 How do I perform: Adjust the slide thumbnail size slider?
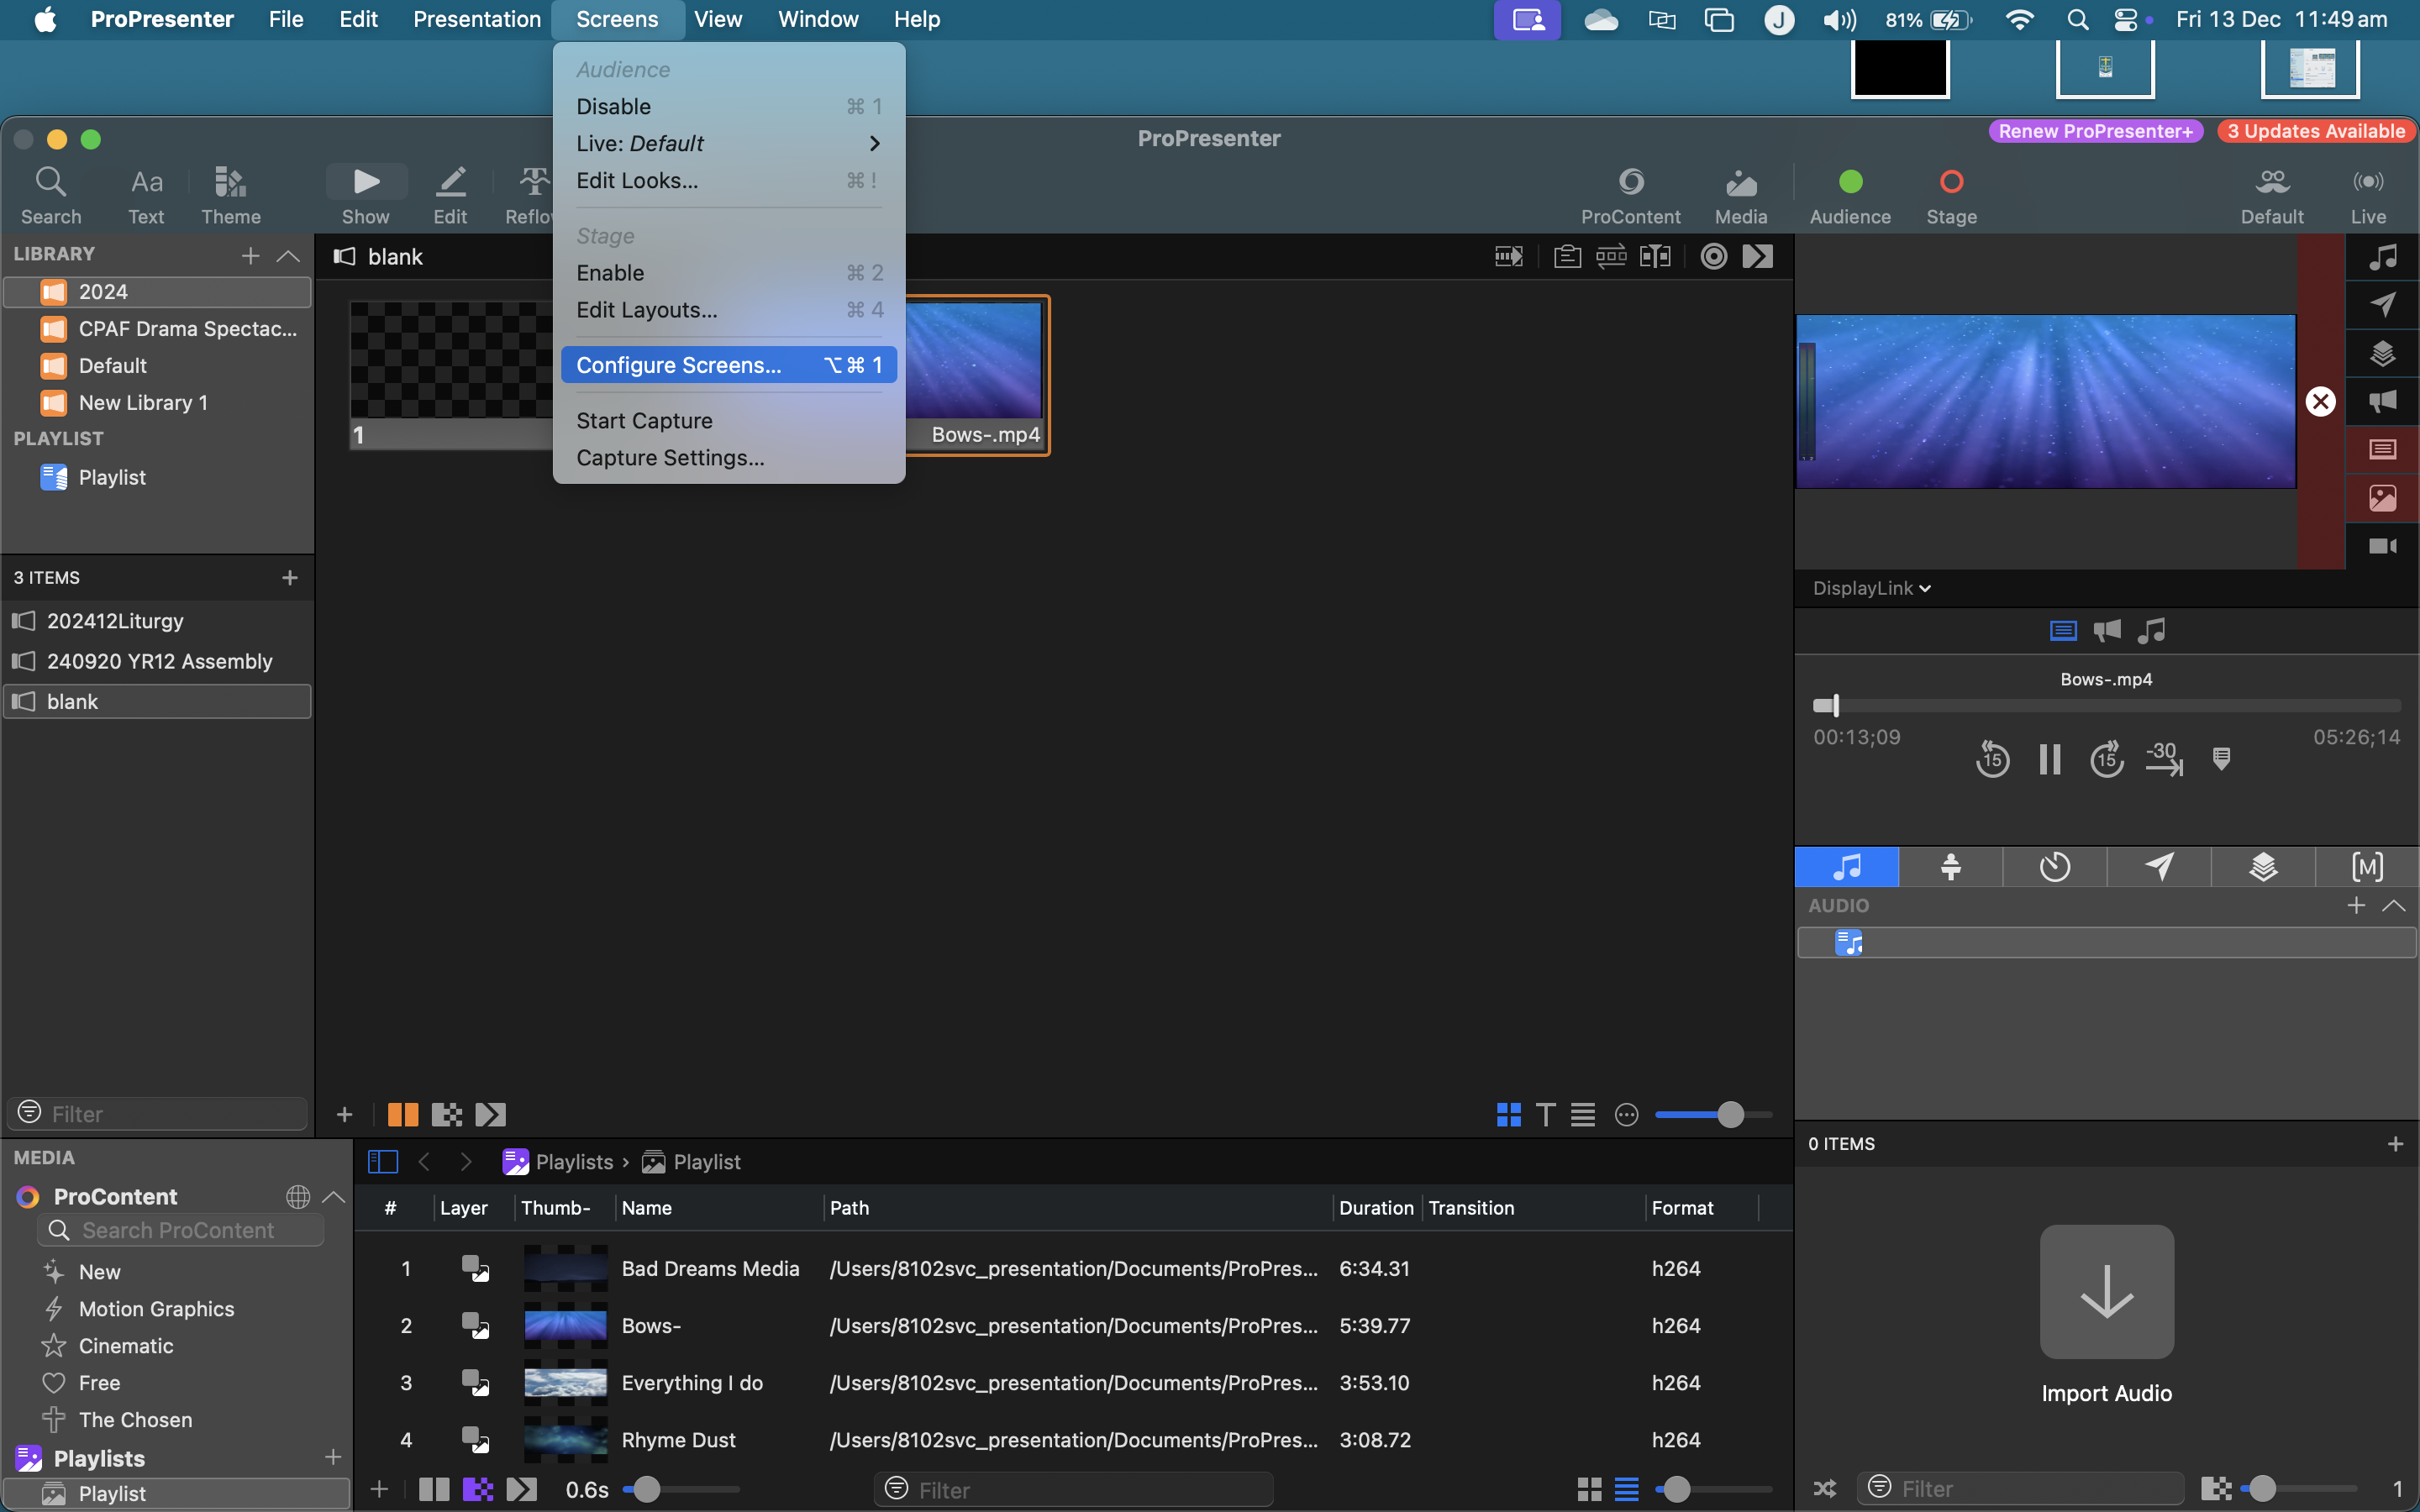(x=1730, y=1114)
